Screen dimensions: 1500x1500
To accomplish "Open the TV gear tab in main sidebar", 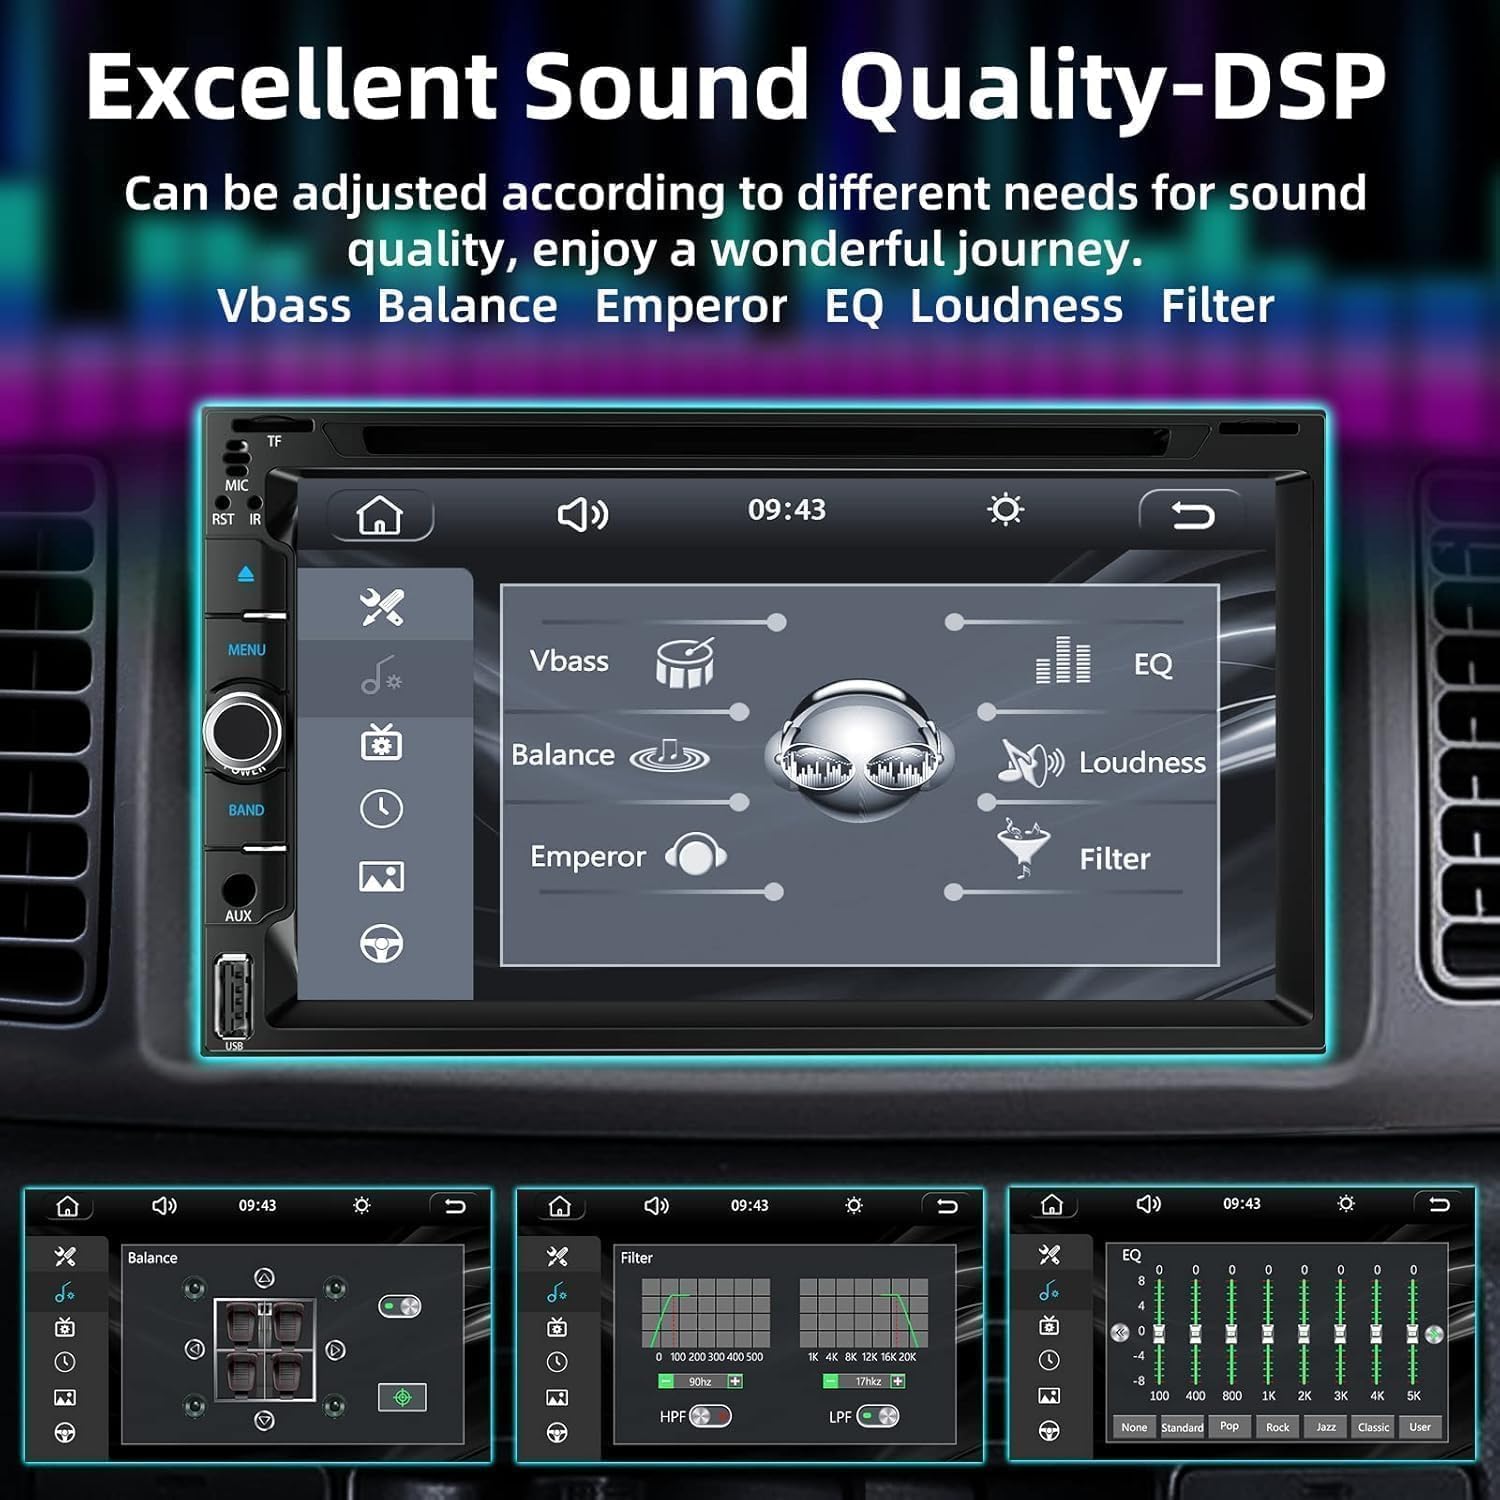I will 381,743.
